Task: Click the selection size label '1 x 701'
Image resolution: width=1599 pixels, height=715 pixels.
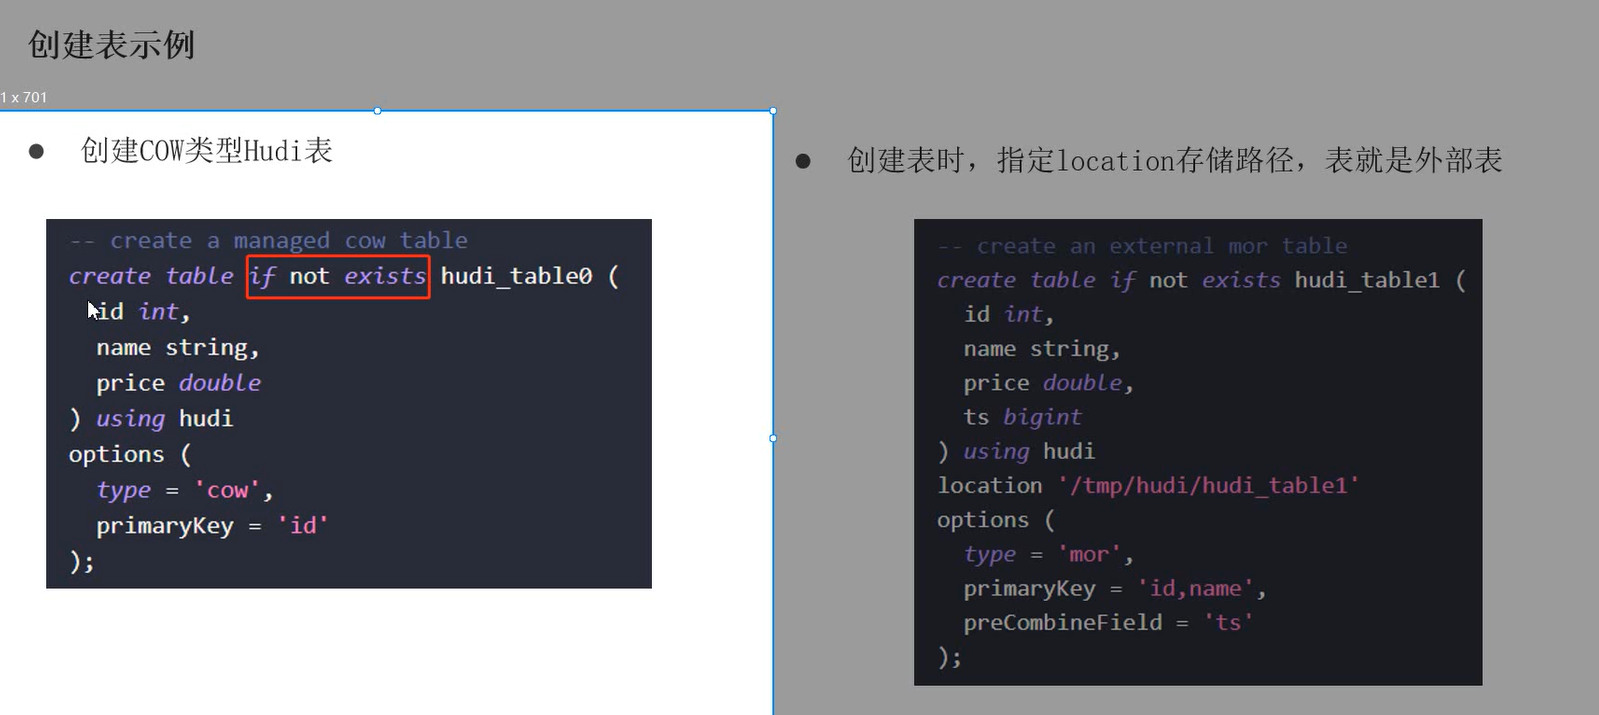Action: click(x=24, y=97)
